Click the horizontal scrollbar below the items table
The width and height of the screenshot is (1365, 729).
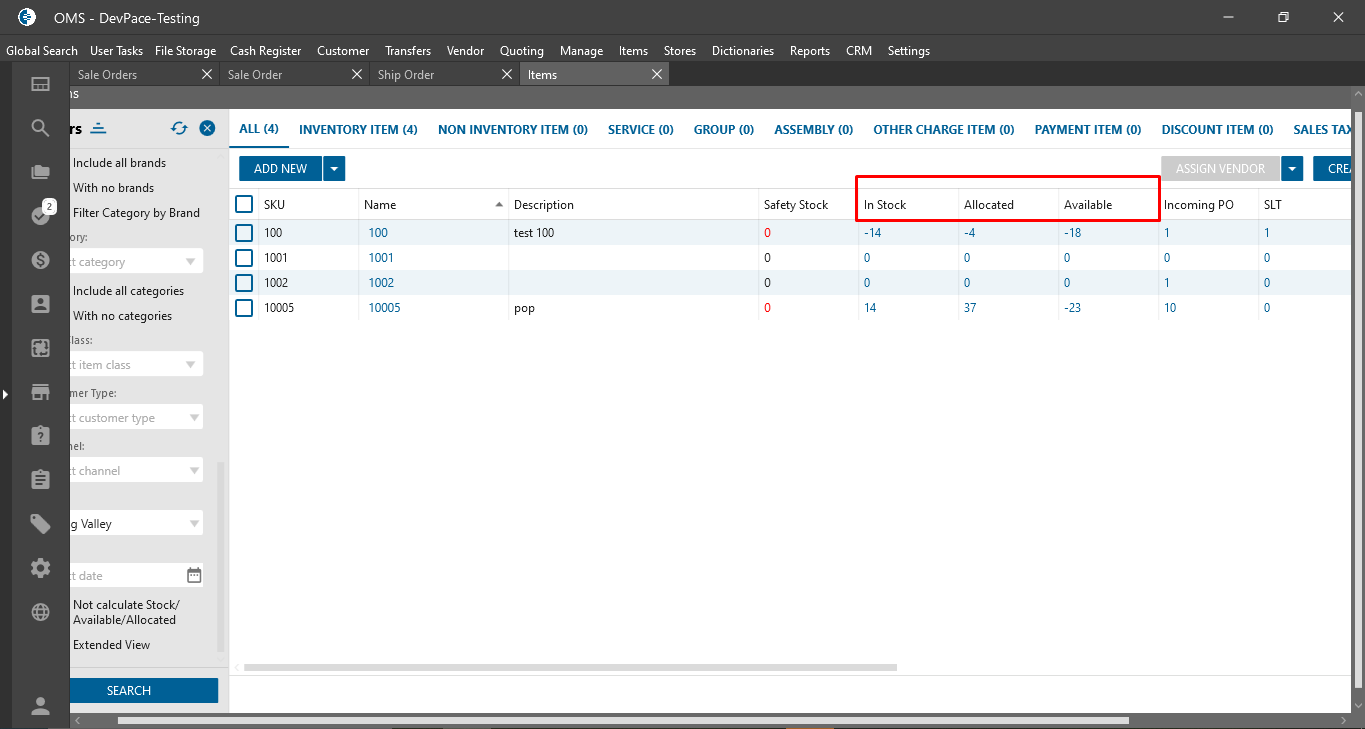click(570, 667)
